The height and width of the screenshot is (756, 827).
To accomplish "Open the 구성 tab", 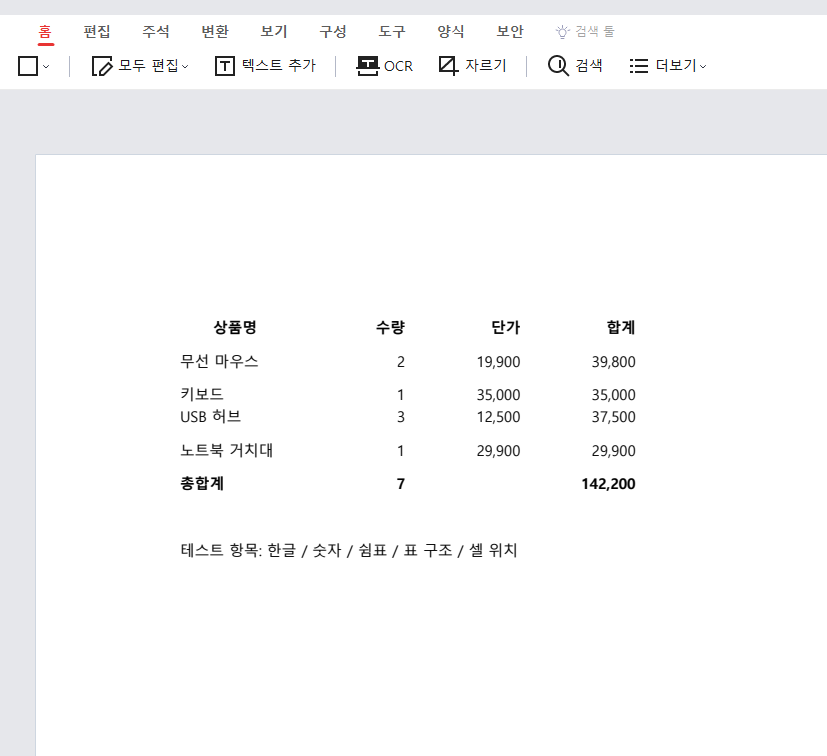I will 333,32.
